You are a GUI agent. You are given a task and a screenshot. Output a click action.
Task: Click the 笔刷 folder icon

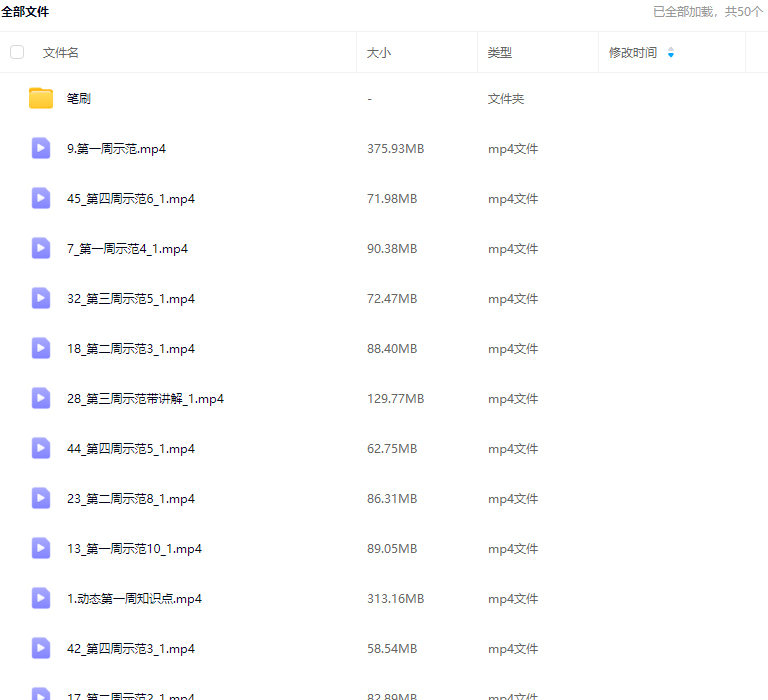click(x=41, y=98)
